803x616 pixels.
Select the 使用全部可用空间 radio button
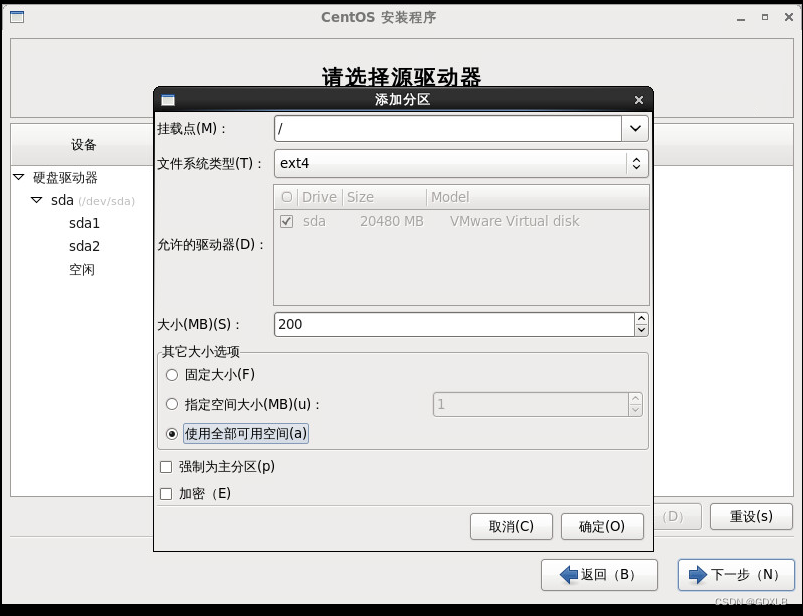[171, 433]
